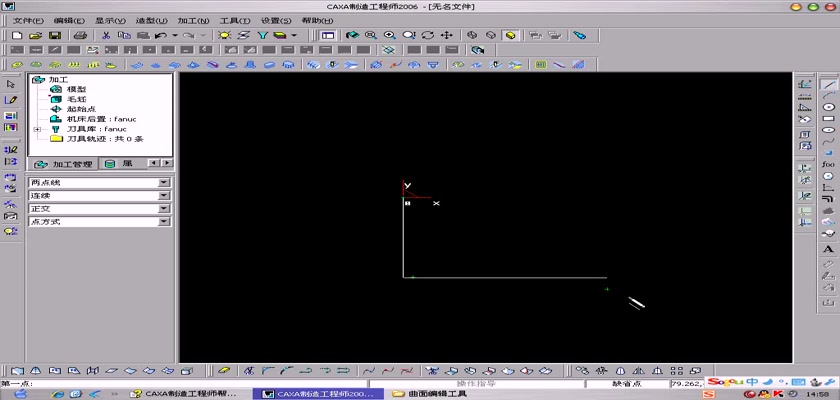Click the 缺省点 status bar field
840x400 pixels.
click(x=627, y=383)
